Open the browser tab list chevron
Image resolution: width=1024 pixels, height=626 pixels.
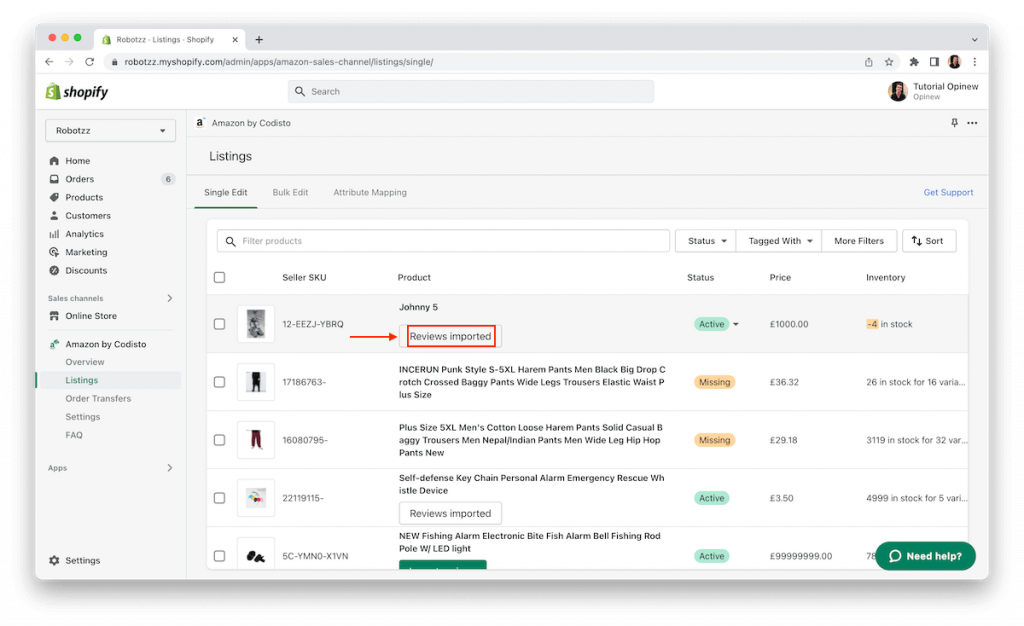pos(974,40)
